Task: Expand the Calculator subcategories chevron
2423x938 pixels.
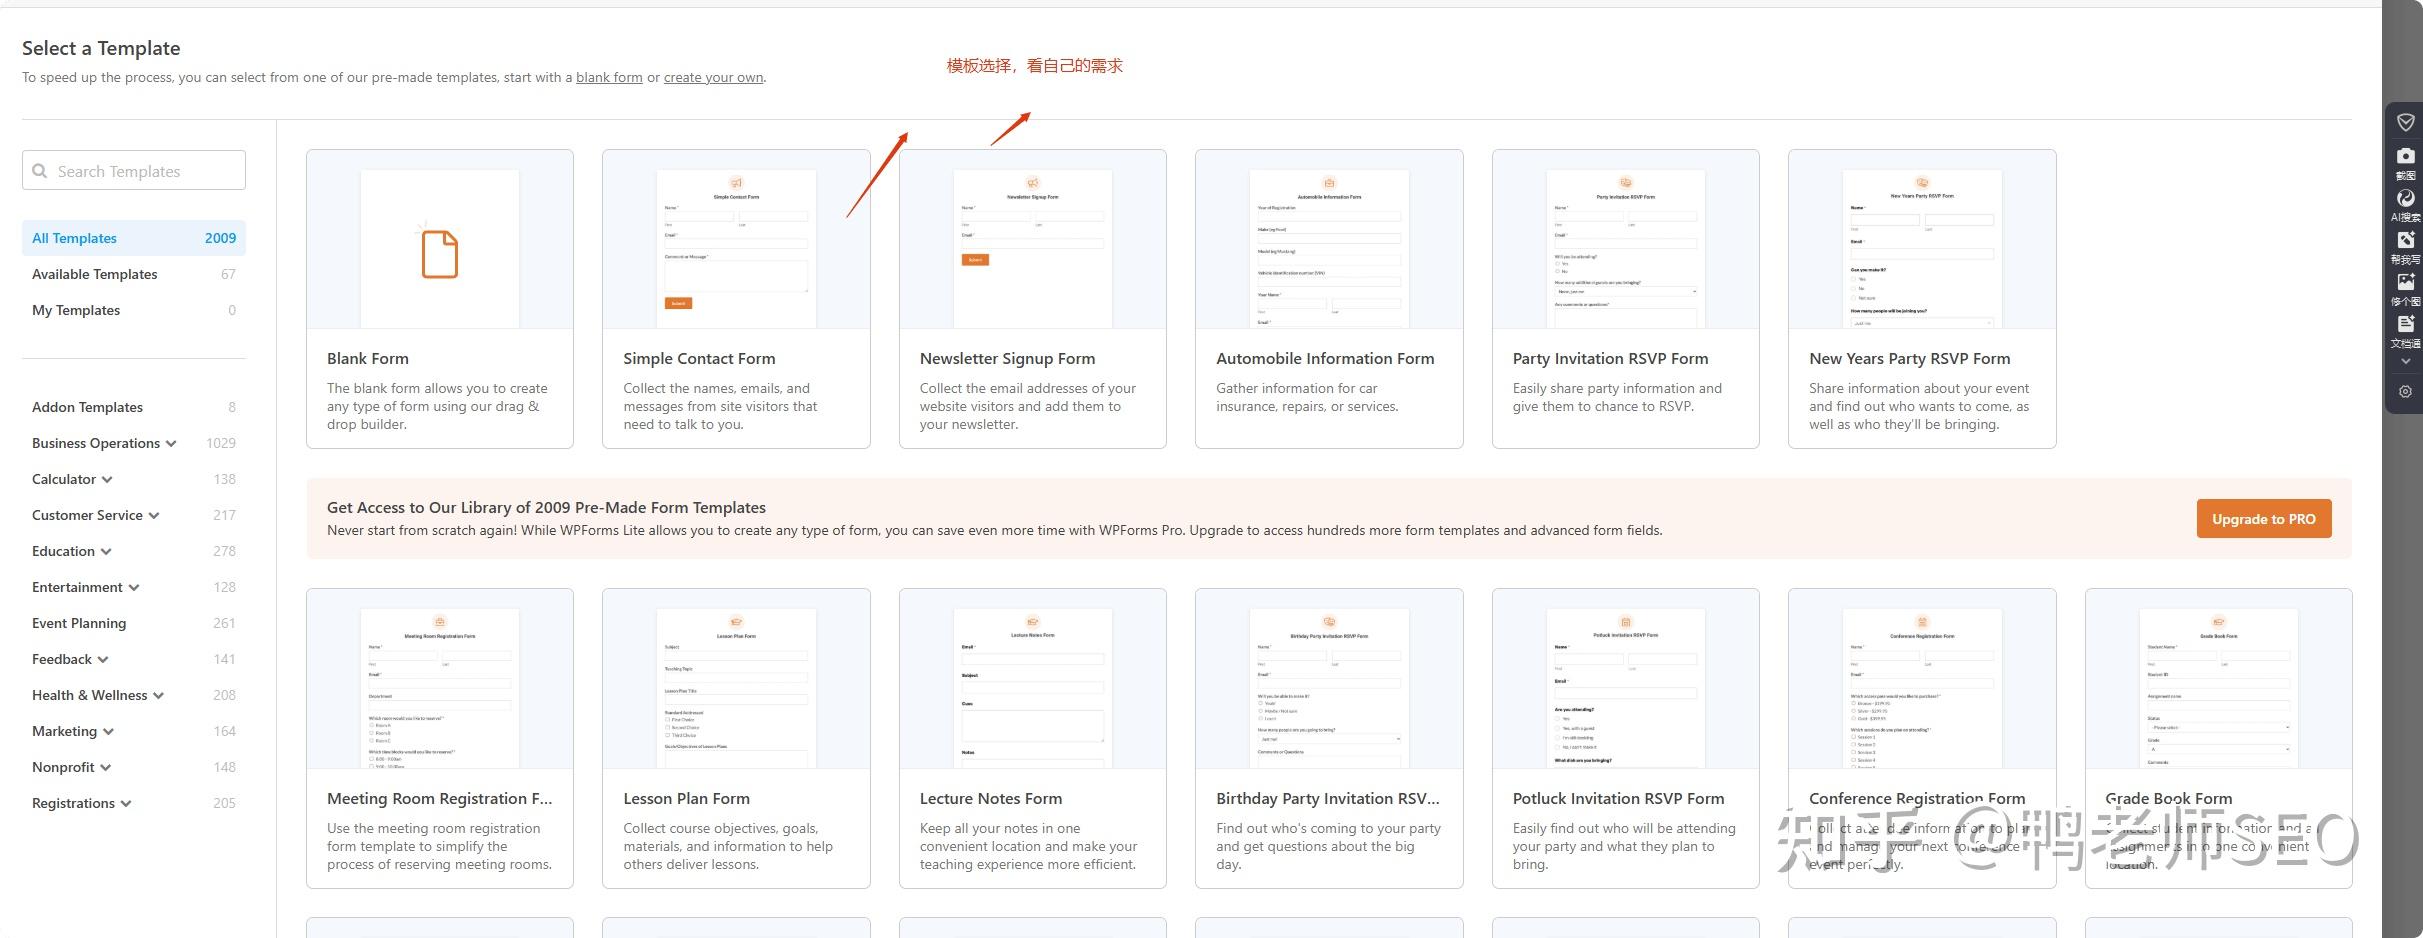Action: (107, 480)
